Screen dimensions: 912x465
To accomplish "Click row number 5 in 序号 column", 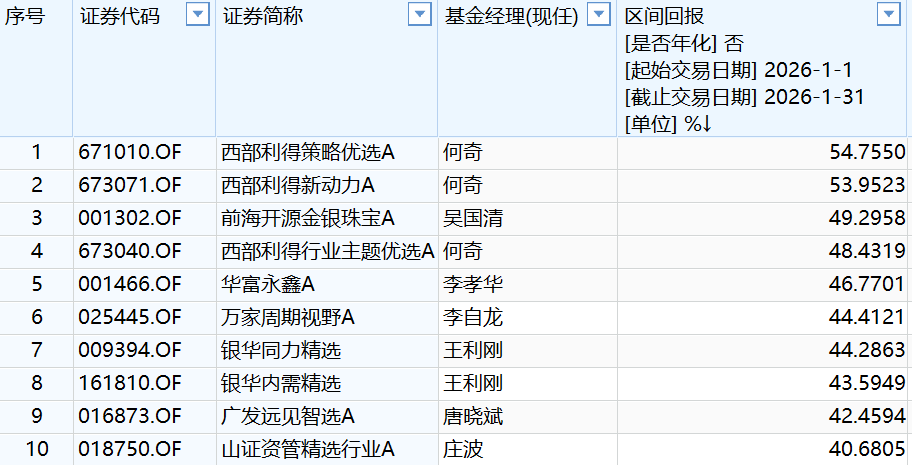I will click(37, 284).
